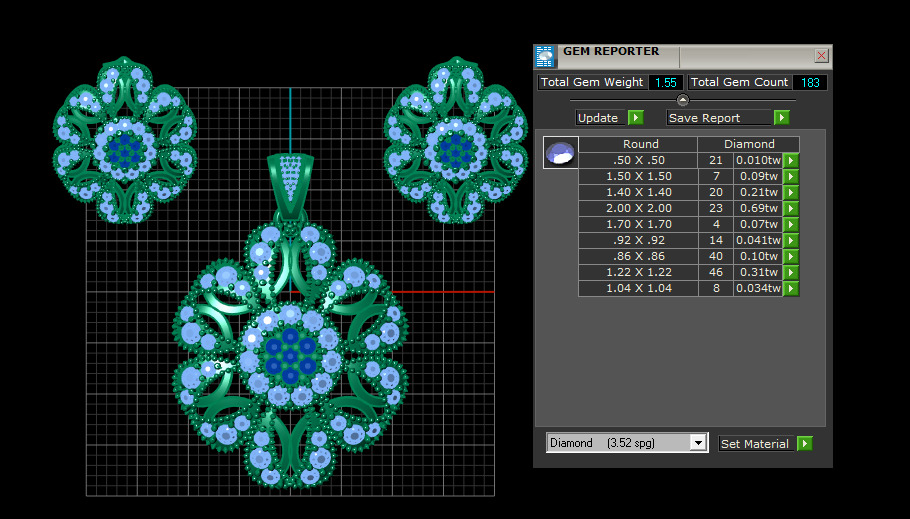
Task: Click the Total Gem Weight label
Action: pyautogui.click(x=592, y=82)
